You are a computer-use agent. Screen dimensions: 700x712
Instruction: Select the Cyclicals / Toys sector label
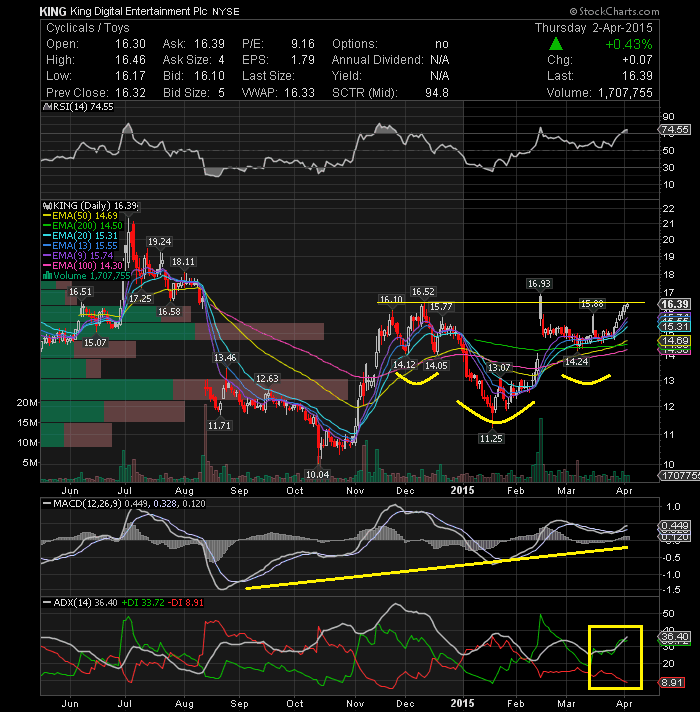coord(88,28)
